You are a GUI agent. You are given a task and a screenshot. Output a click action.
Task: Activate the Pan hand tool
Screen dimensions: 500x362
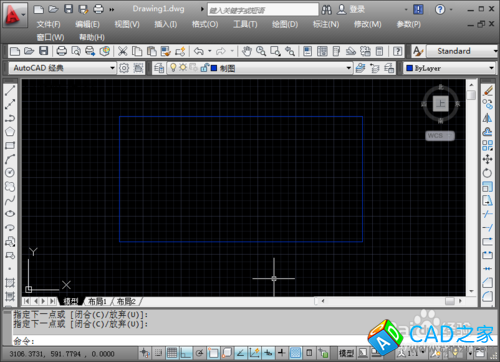click(x=247, y=51)
